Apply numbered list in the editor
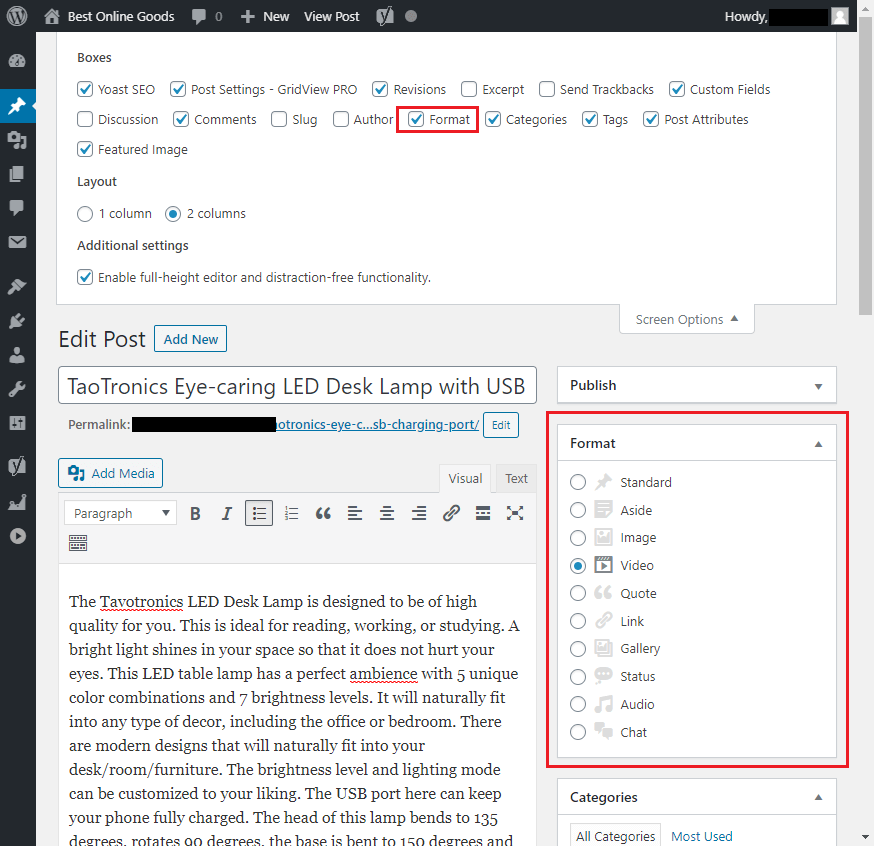Screen dimensions: 874x846 point(291,513)
